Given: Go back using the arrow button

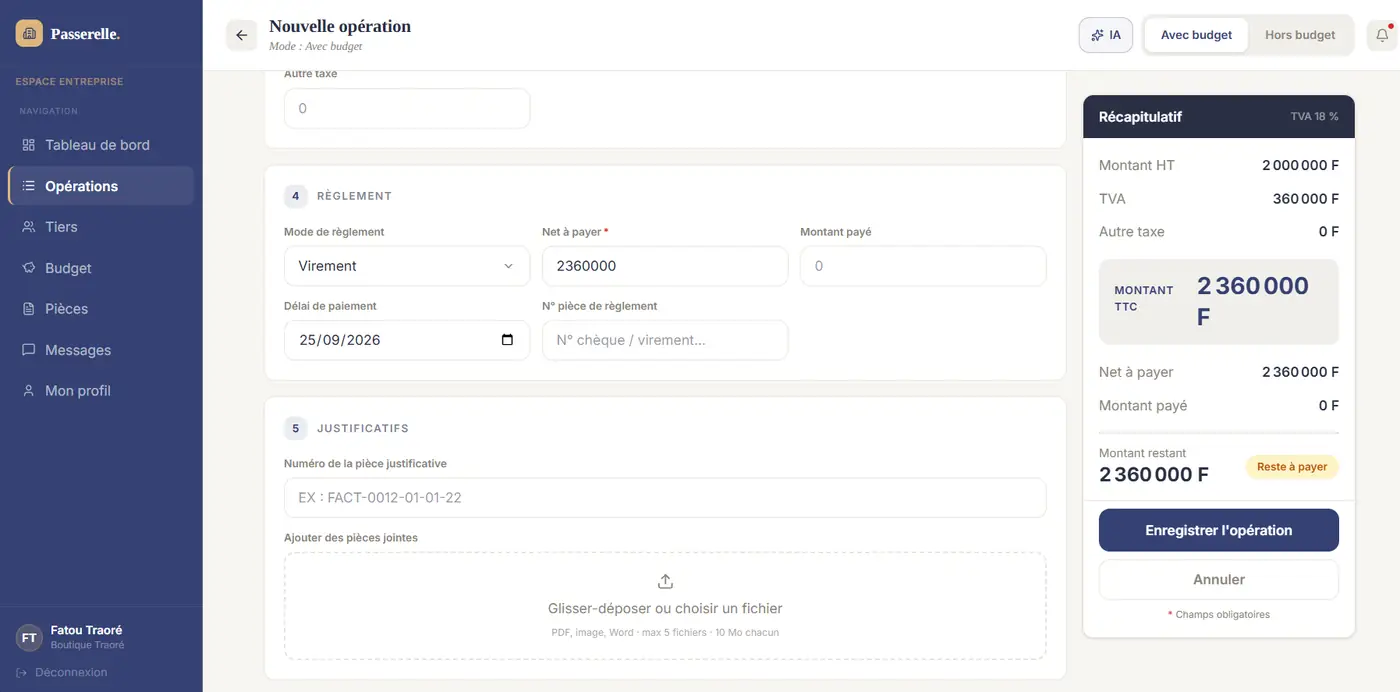Looking at the screenshot, I should tap(241, 35).
